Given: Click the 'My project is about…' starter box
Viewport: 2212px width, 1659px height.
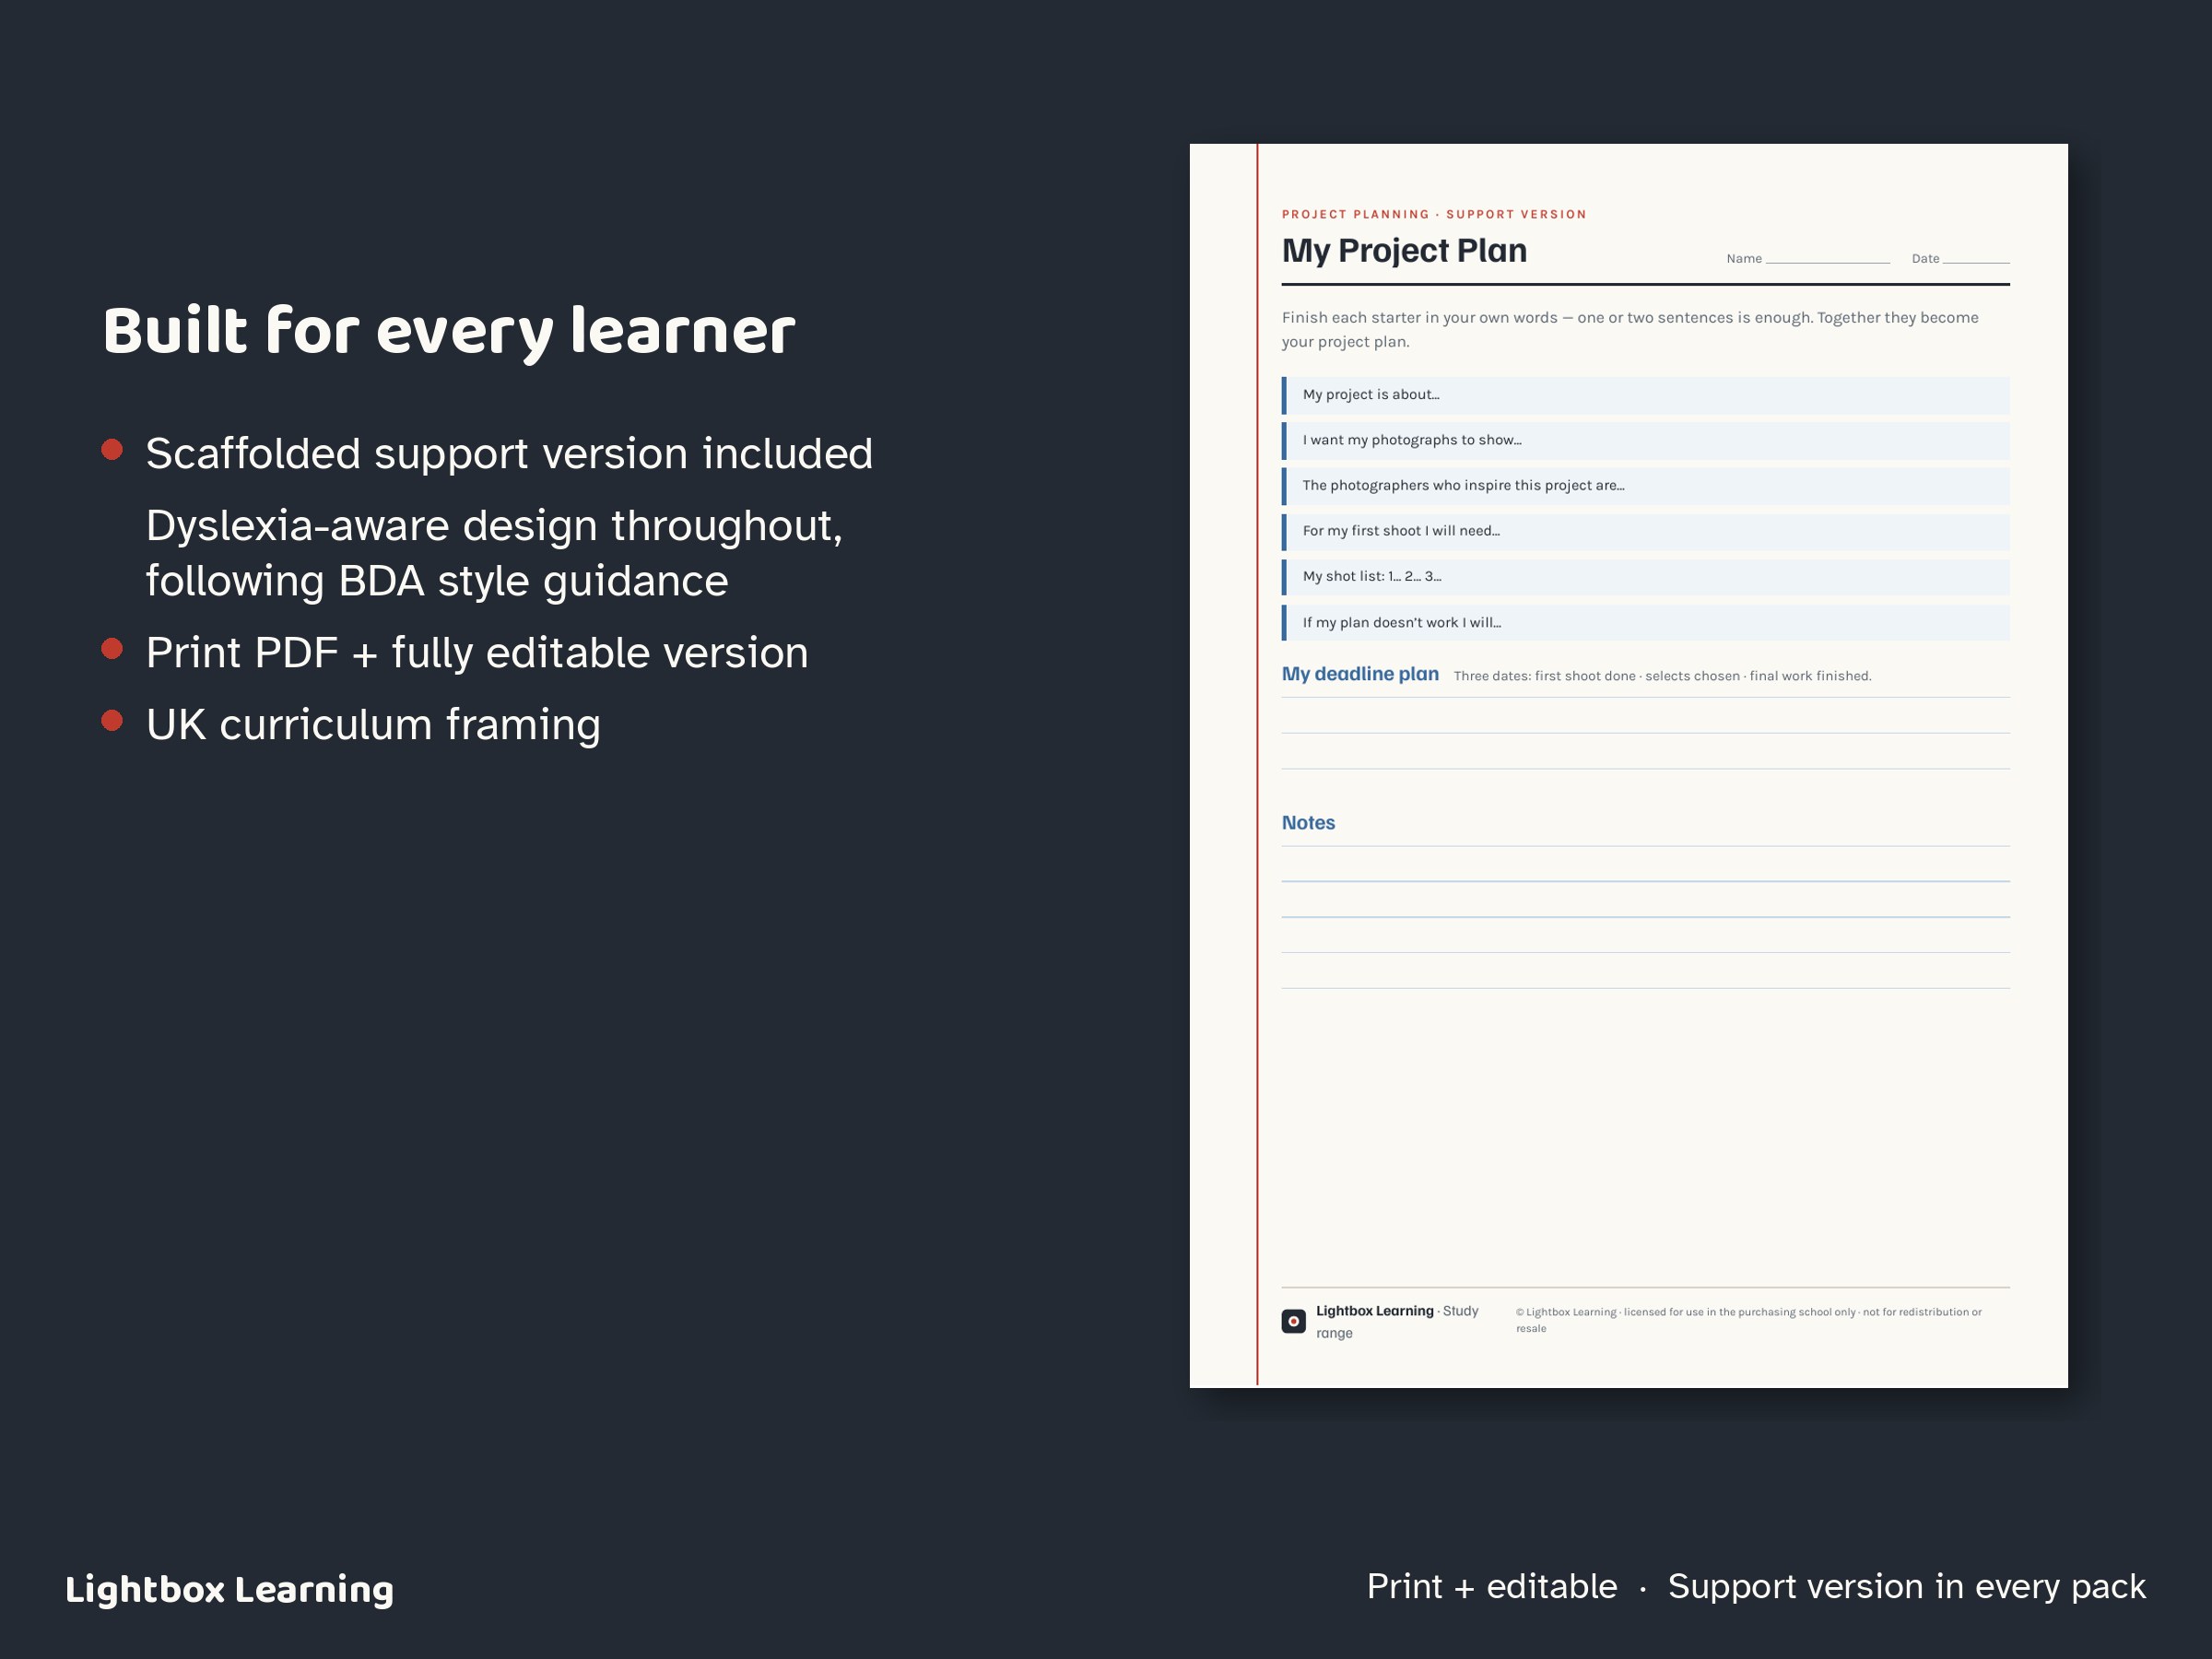Looking at the screenshot, I should [1645, 395].
